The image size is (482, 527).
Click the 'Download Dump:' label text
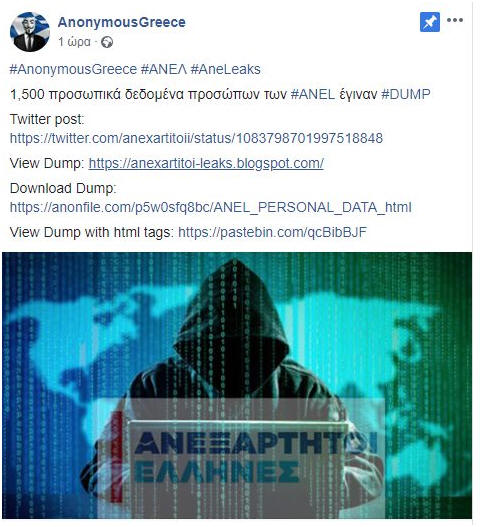(x=63, y=188)
